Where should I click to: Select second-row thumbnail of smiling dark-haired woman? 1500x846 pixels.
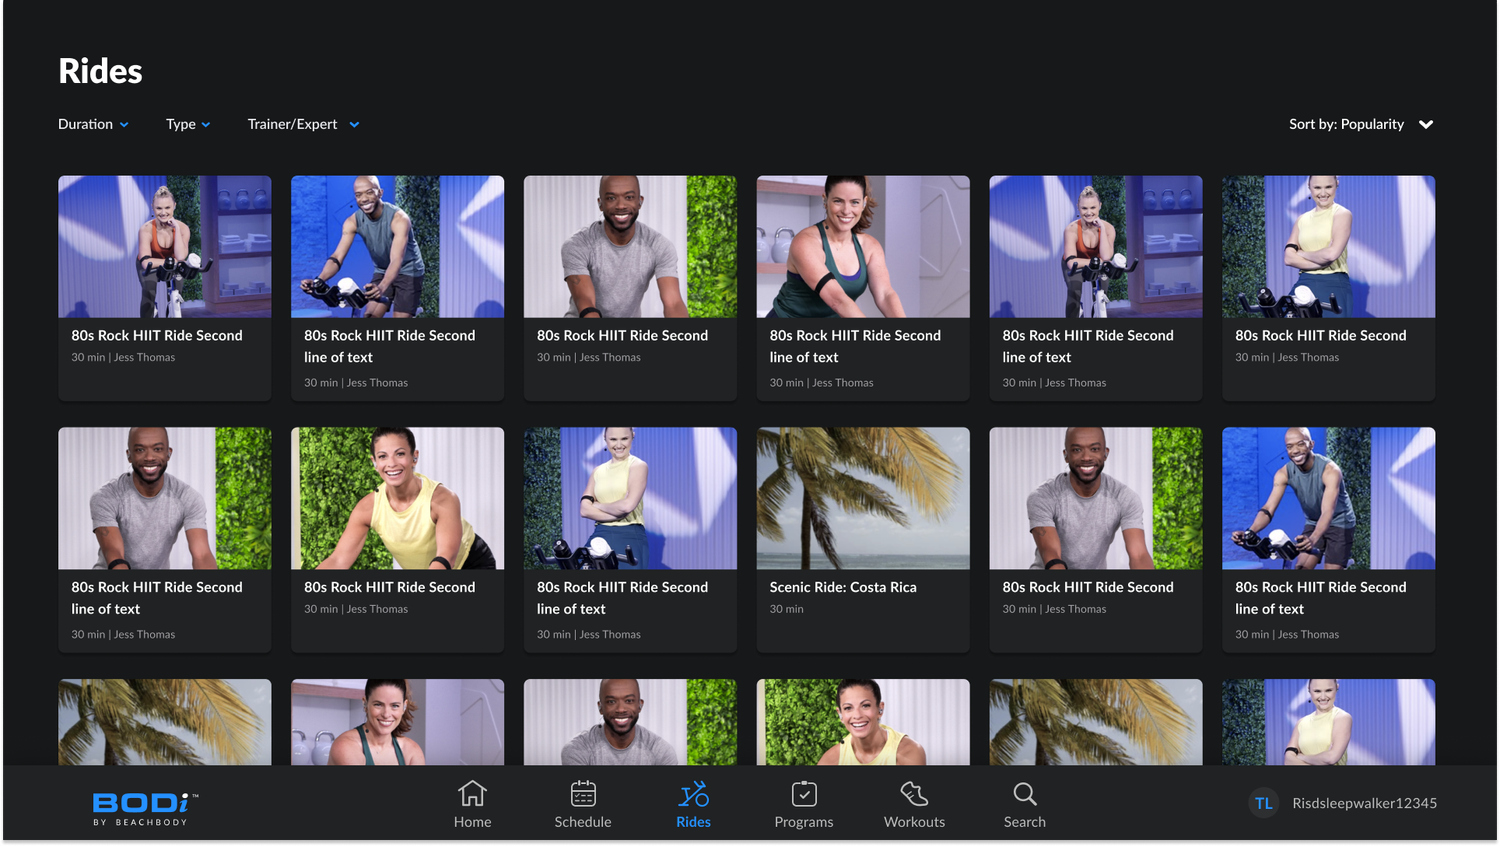coord(398,498)
